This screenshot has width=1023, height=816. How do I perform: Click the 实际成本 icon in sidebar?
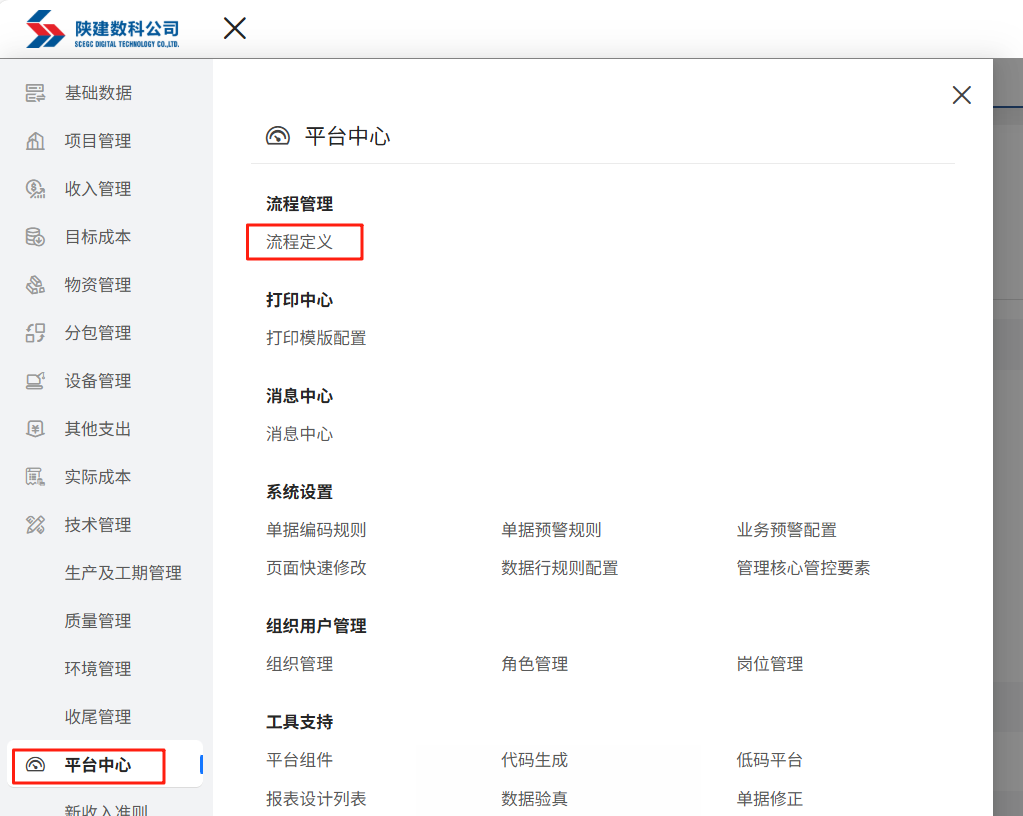pyautogui.click(x=35, y=477)
